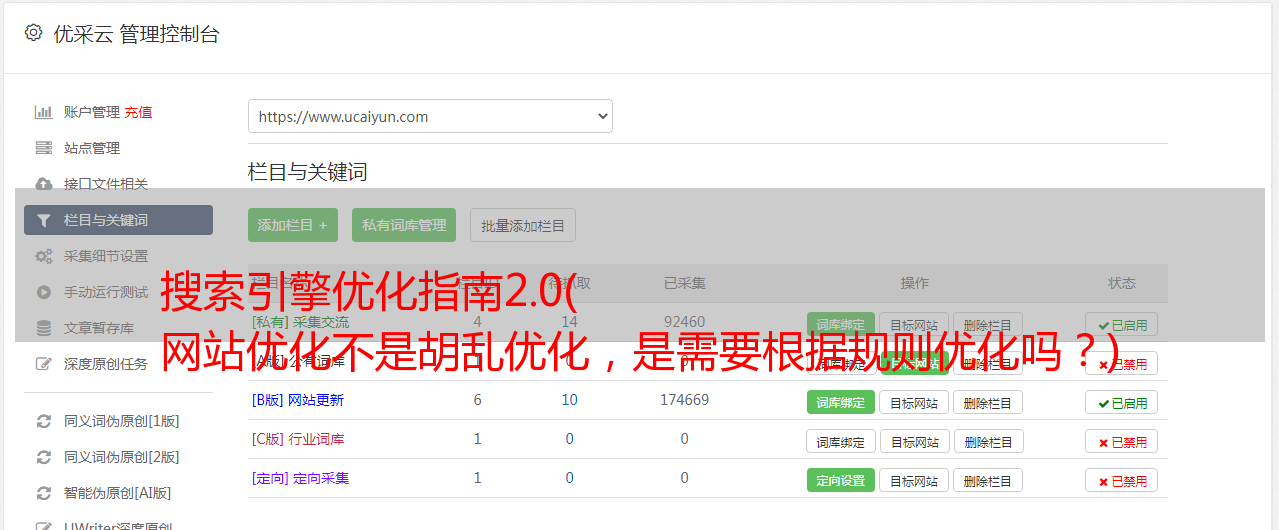Click the 操作 column header
1279x530 pixels.
point(914,283)
